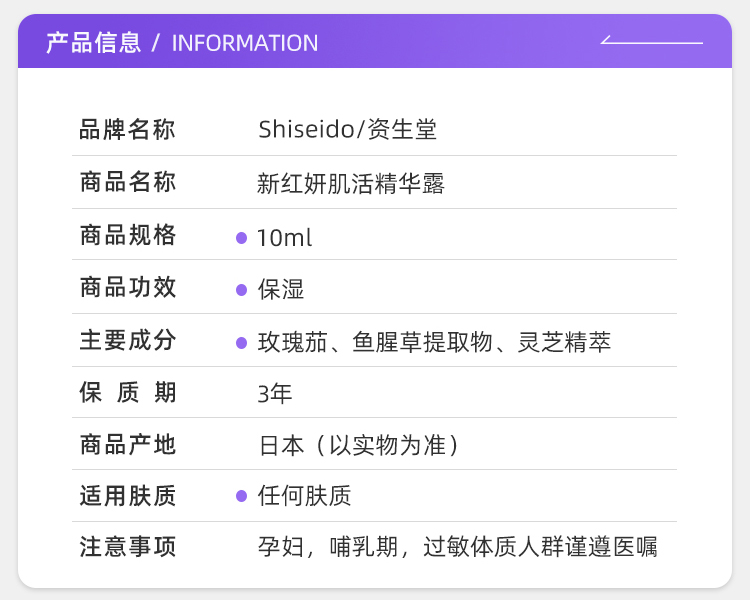The image size is (750, 600).
Task: Click the 3年 shelf life value
Action: click(x=275, y=394)
